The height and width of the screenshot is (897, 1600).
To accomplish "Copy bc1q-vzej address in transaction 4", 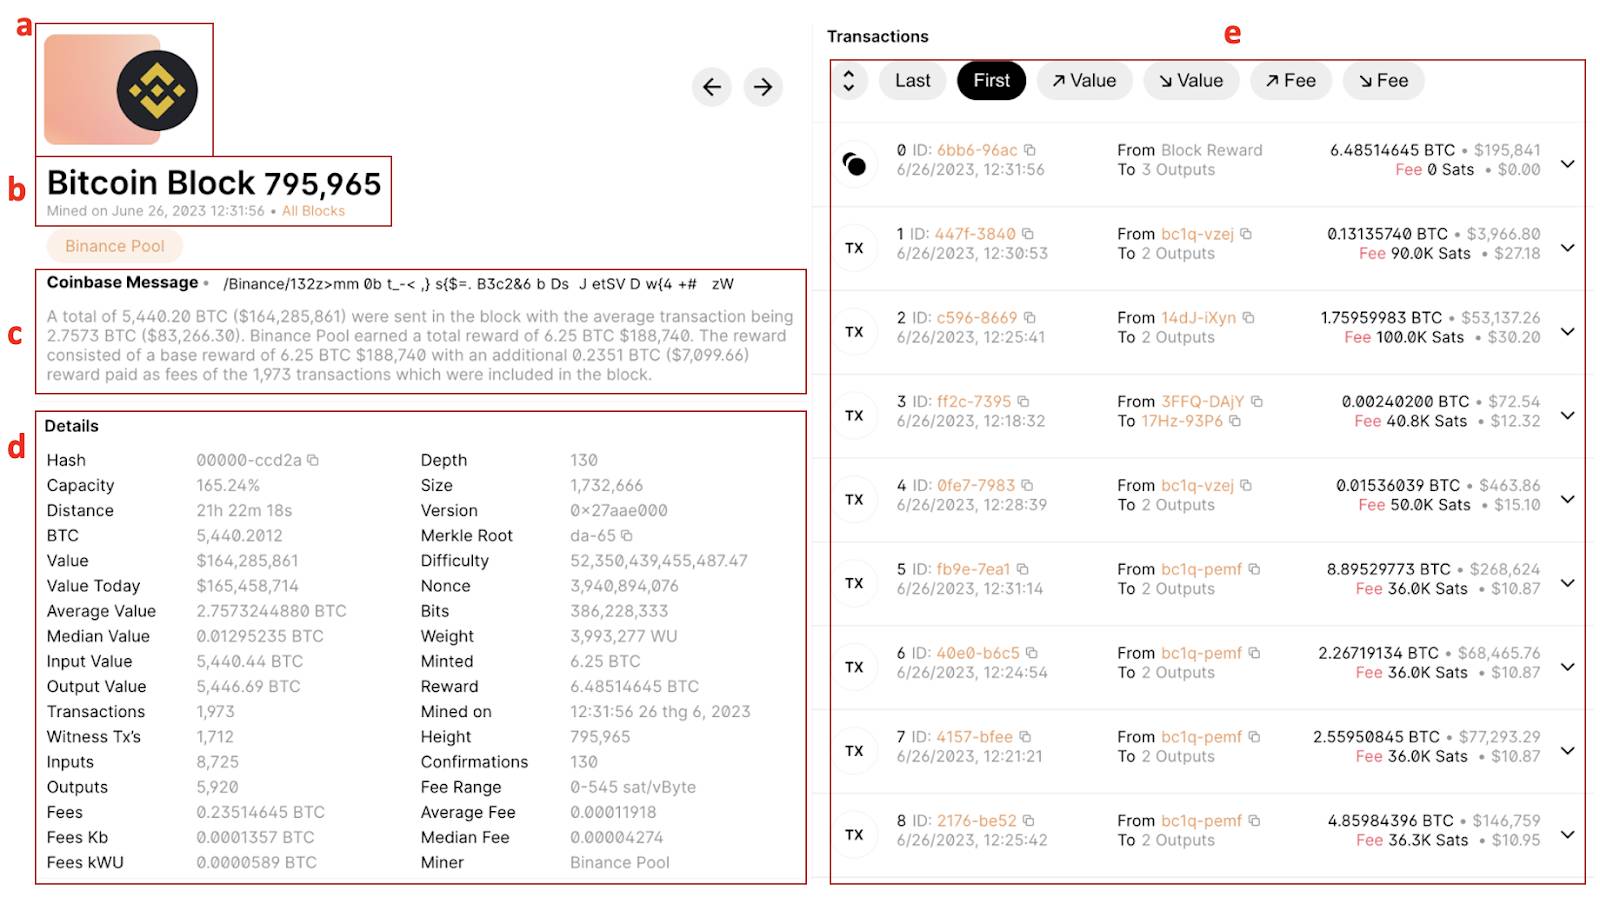I will tap(1246, 486).
